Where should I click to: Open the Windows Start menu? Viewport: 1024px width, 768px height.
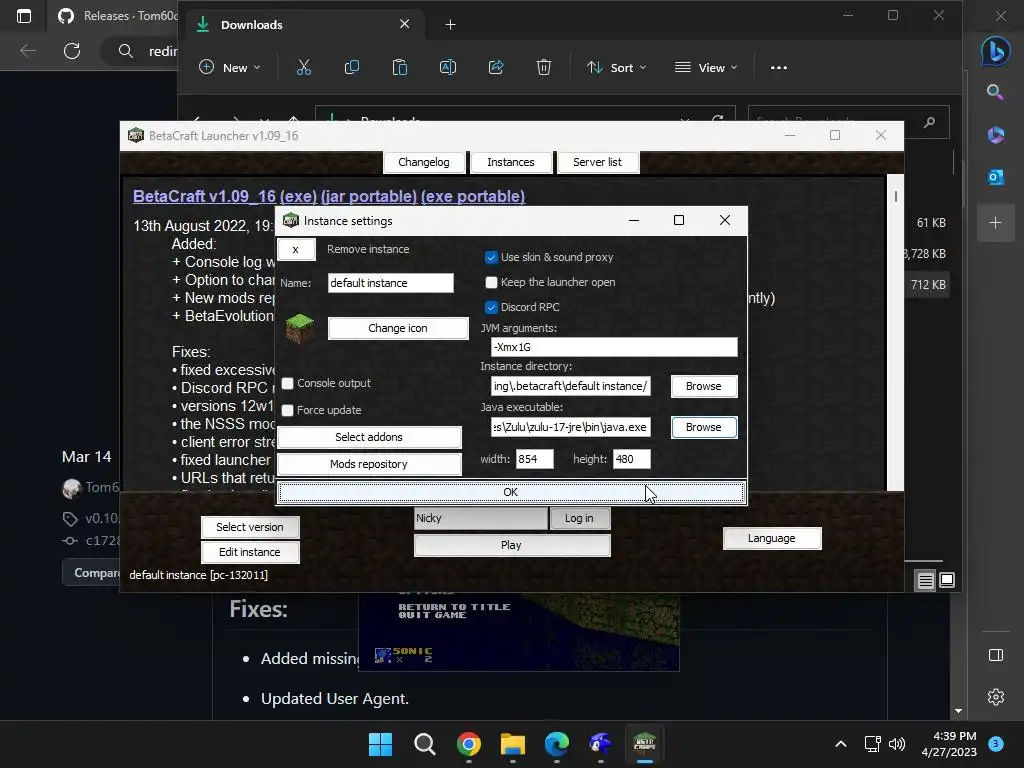[380, 744]
